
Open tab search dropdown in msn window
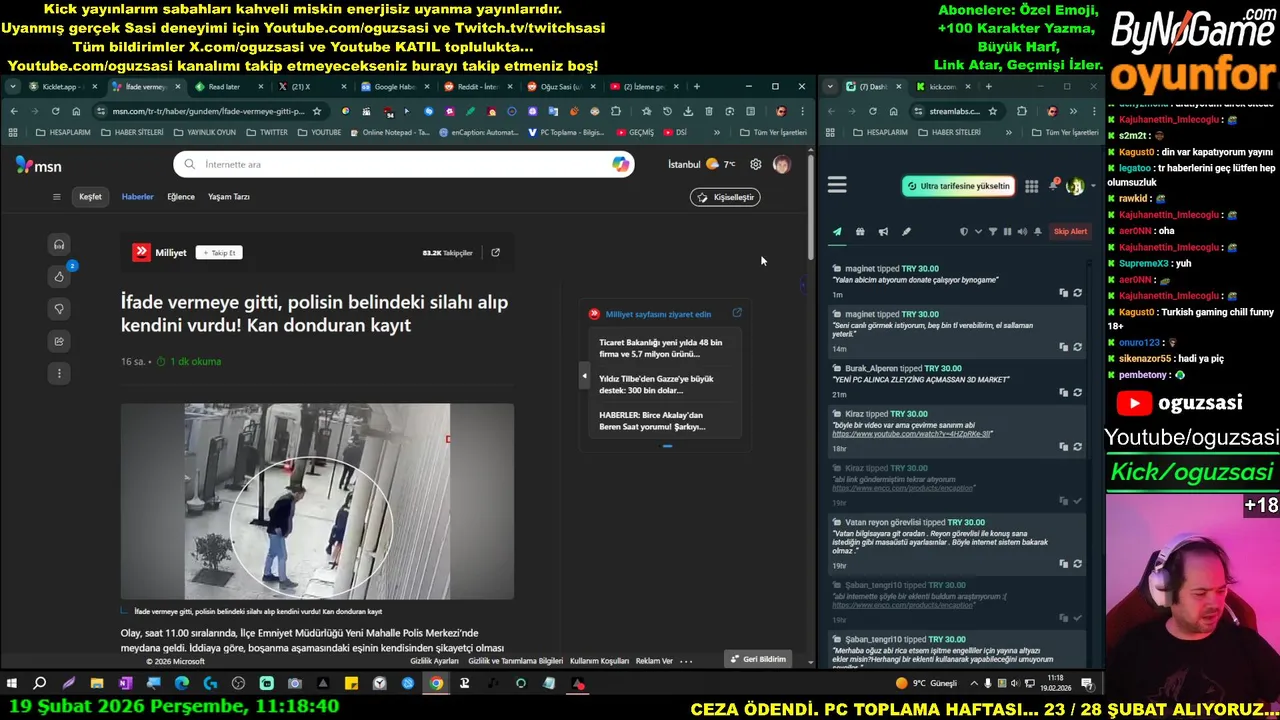tap(13, 87)
